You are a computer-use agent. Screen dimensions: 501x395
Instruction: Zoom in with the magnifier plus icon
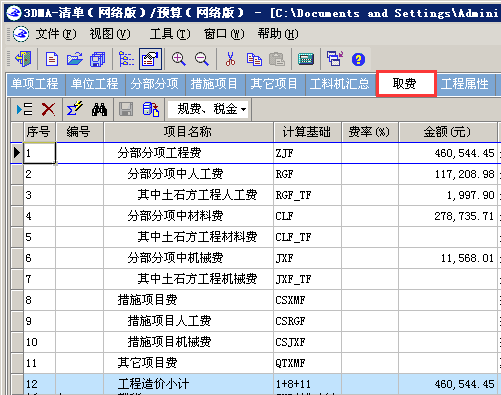[x=179, y=59]
